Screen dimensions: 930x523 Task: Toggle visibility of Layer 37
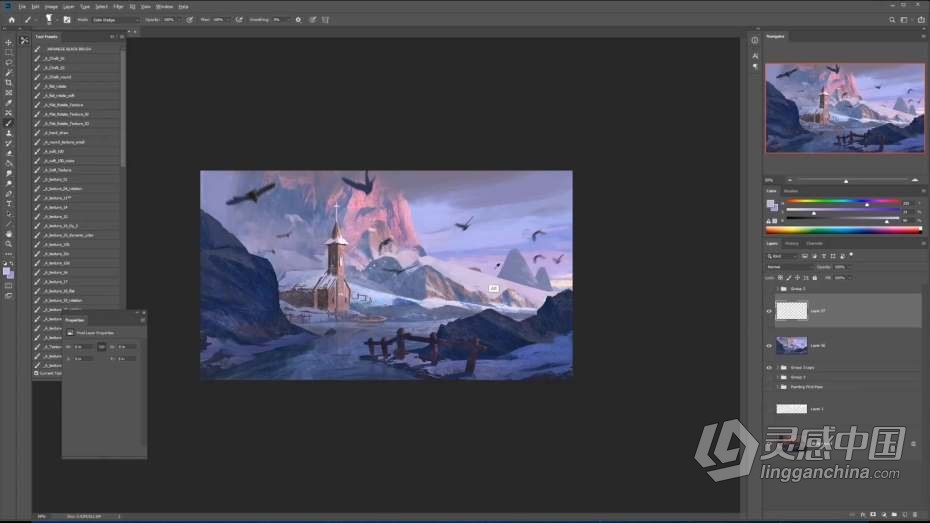click(x=769, y=311)
